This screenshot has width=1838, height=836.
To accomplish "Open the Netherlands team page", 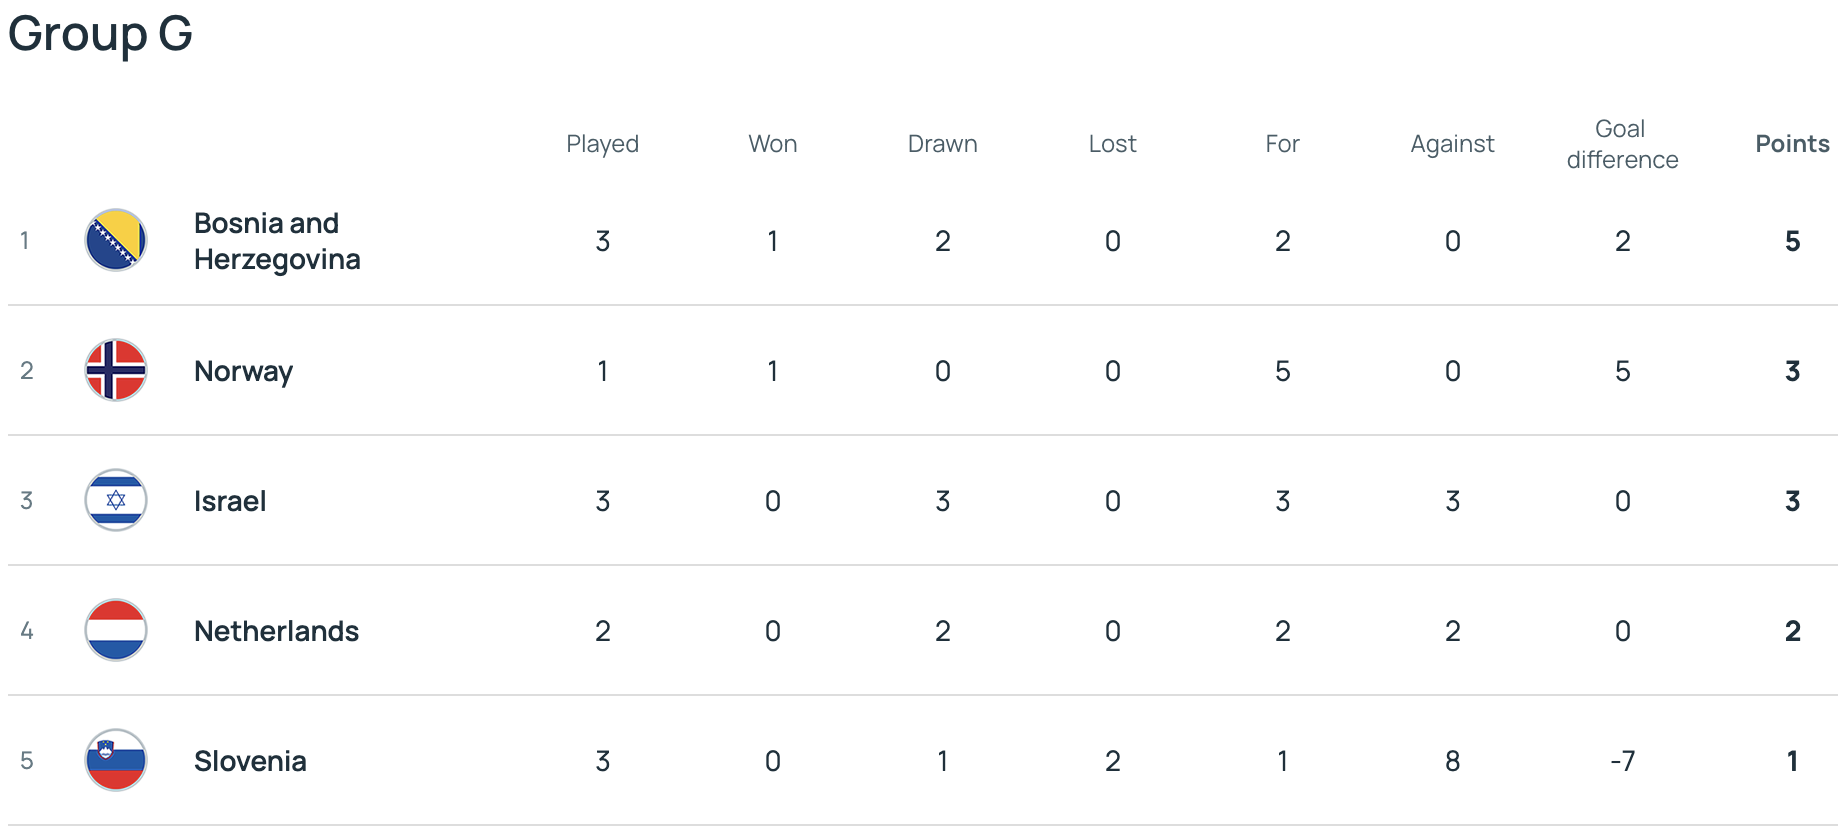I will [x=276, y=631].
